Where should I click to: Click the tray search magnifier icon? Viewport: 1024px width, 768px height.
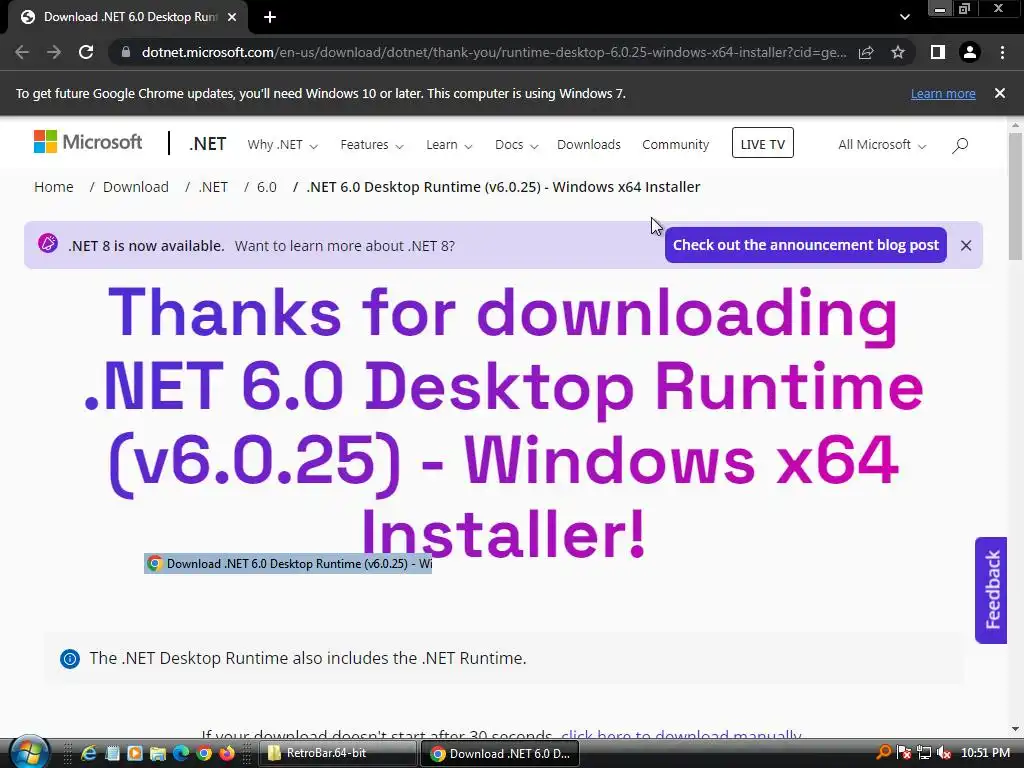(884, 753)
